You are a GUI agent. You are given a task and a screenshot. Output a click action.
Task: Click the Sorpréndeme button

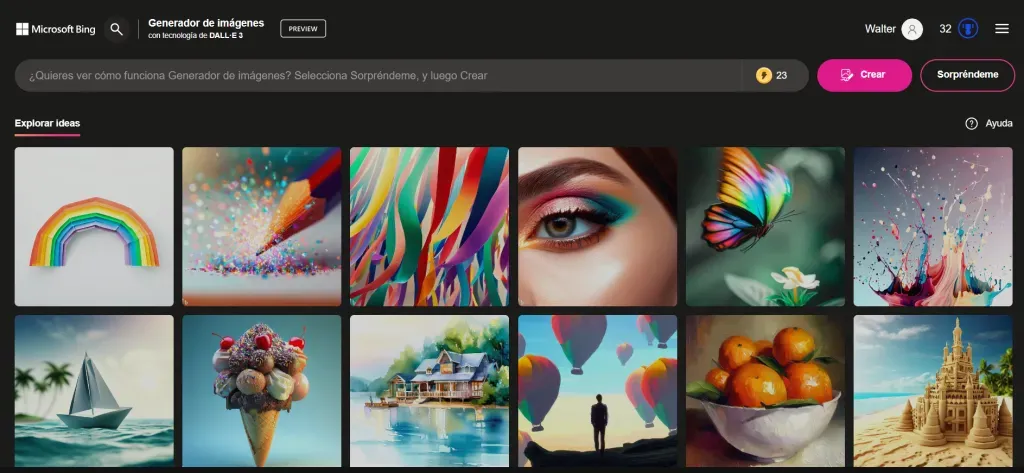[x=967, y=75]
